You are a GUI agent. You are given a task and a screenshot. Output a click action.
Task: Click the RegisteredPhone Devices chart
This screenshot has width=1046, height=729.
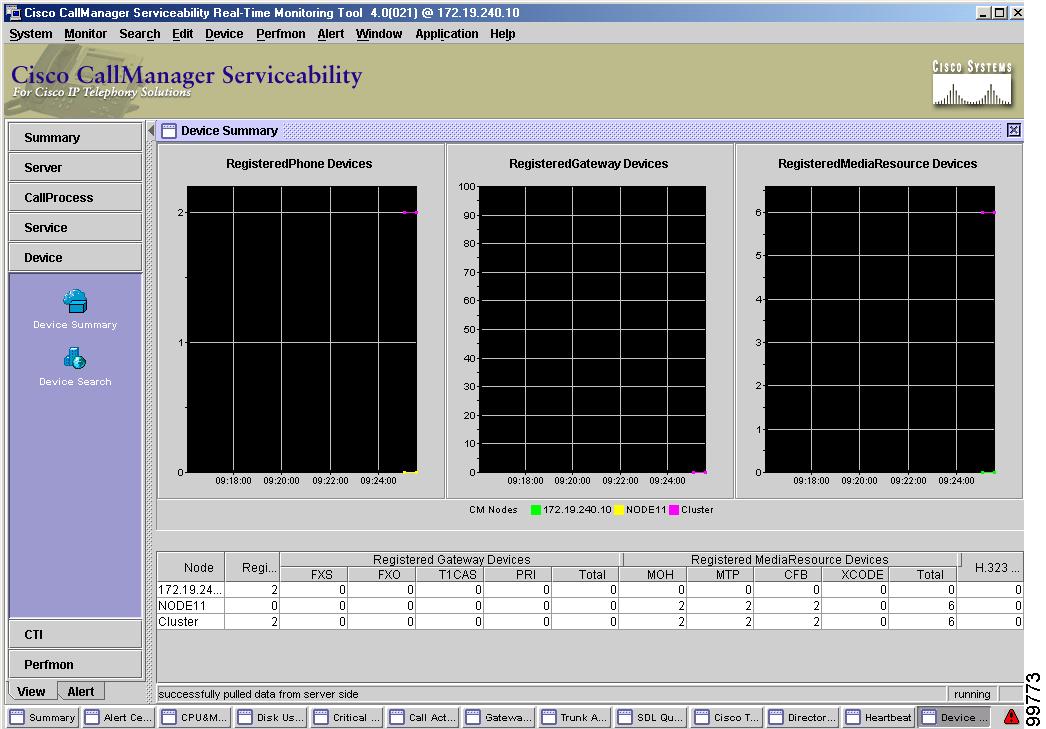pos(302,329)
